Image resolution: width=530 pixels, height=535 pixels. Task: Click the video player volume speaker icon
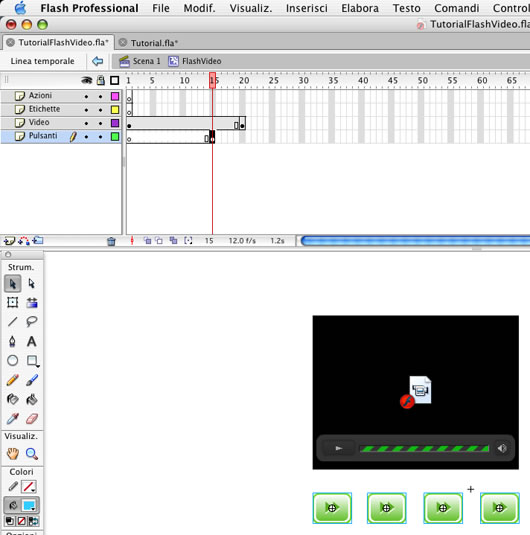tap(502, 448)
